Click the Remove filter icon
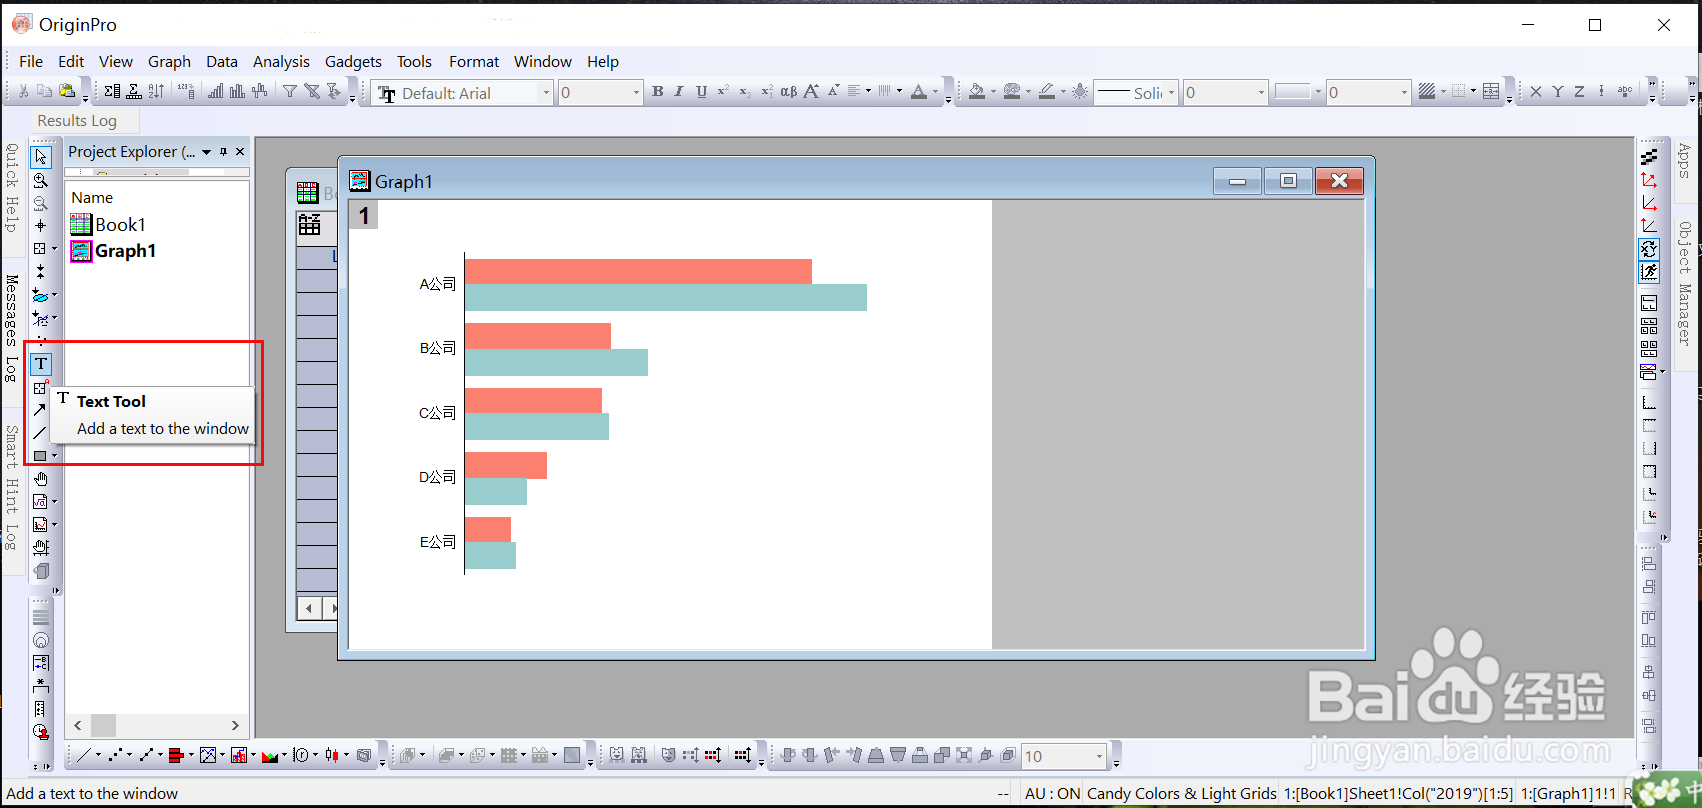1702x808 pixels. tap(312, 92)
